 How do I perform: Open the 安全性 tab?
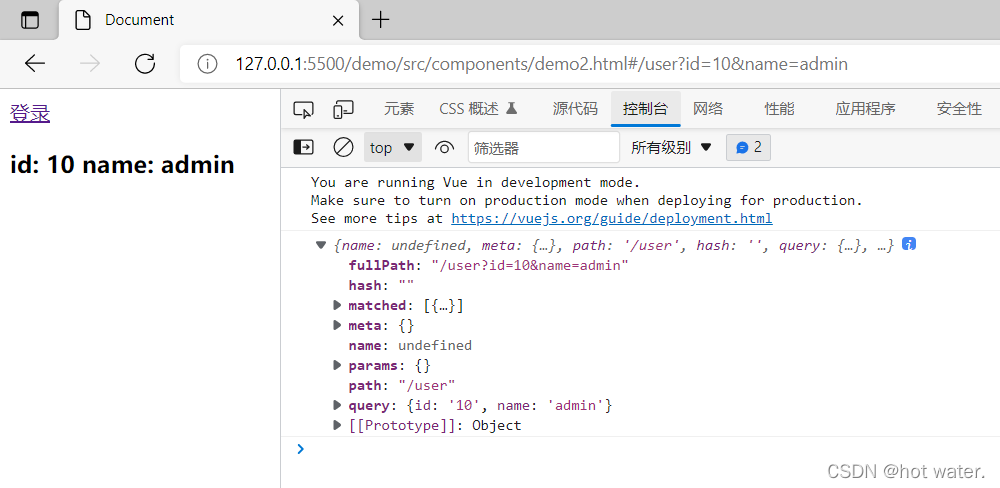[x=959, y=109]
